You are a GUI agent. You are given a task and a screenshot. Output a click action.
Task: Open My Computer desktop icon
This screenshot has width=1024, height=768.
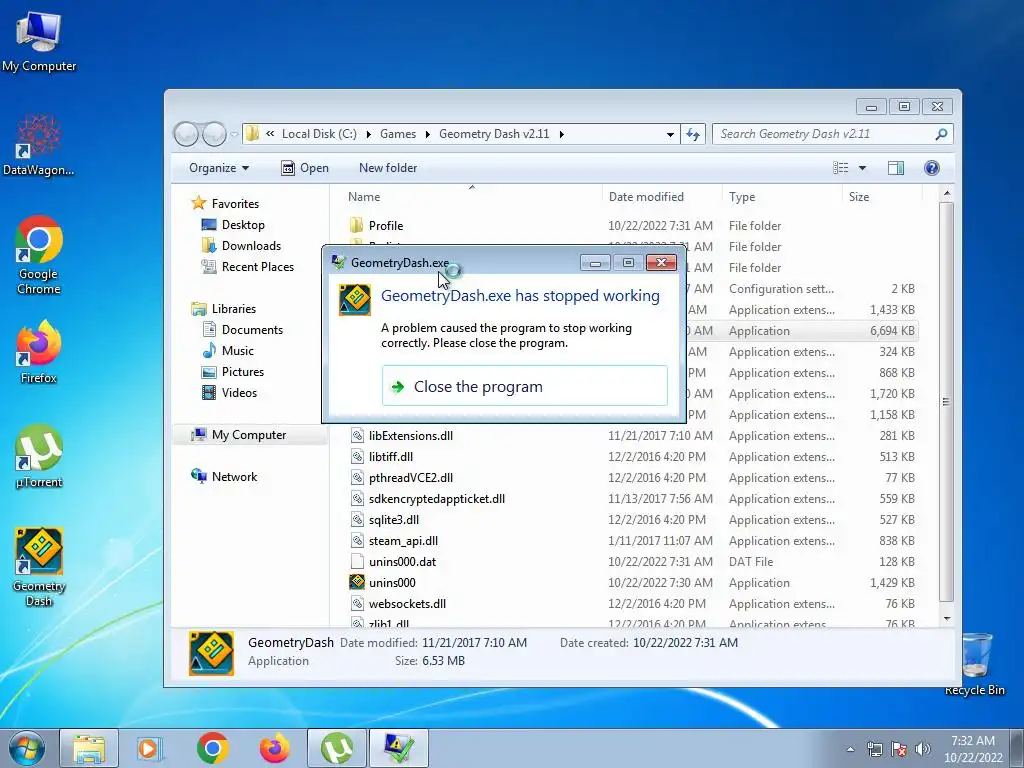[x=39, y=40]
